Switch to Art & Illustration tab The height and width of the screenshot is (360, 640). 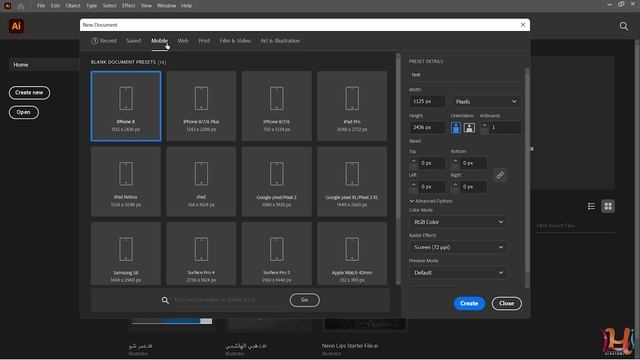pyautogui.click(x=280, y=41)
